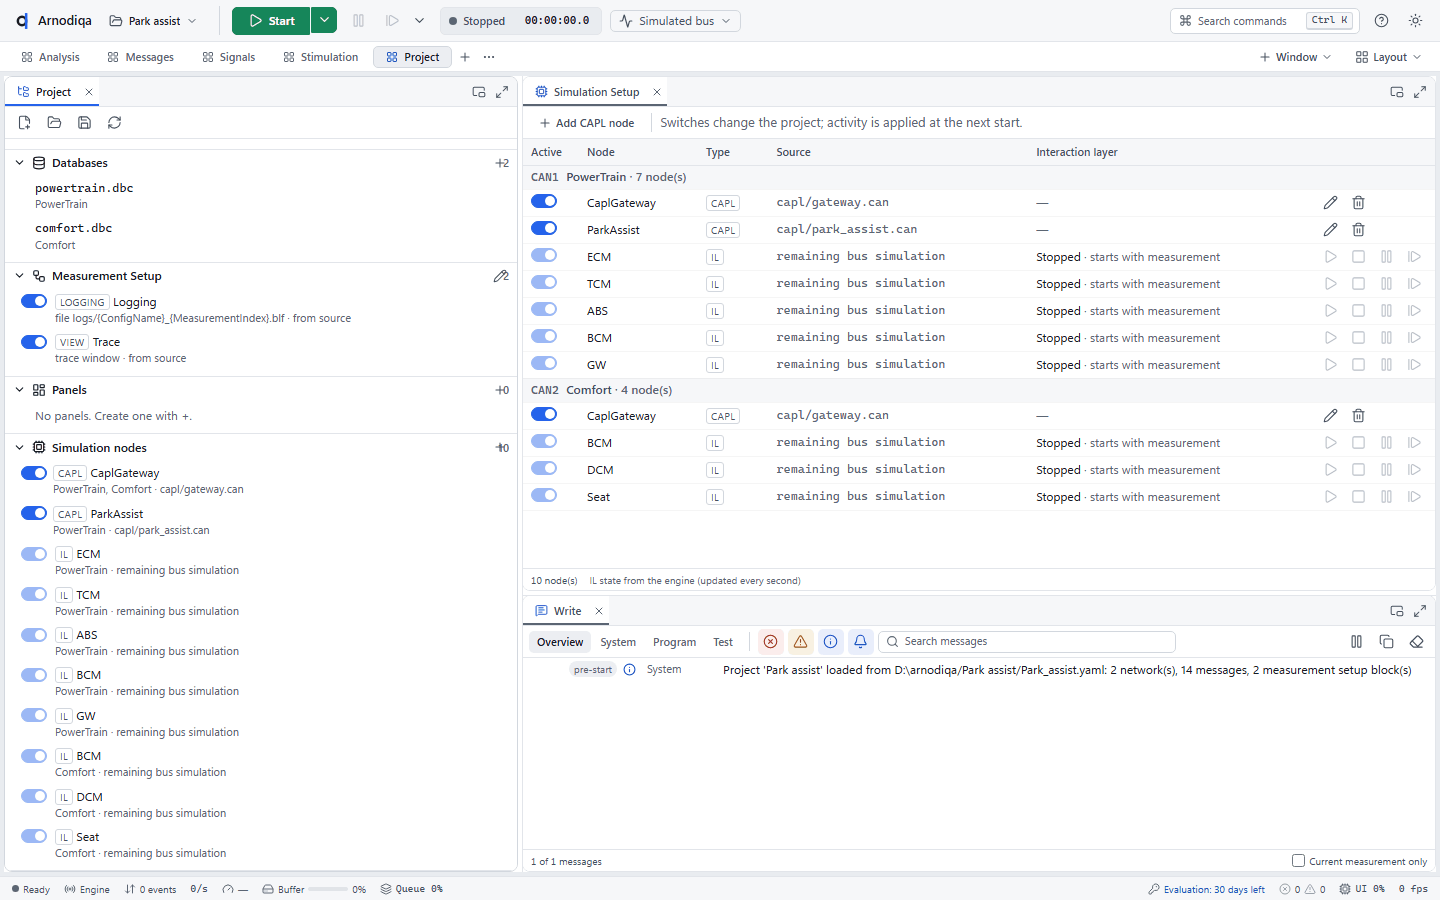Collapse the Databases section
The image size is (1440, 900).
pyautogui.click(x=19, y=163)
